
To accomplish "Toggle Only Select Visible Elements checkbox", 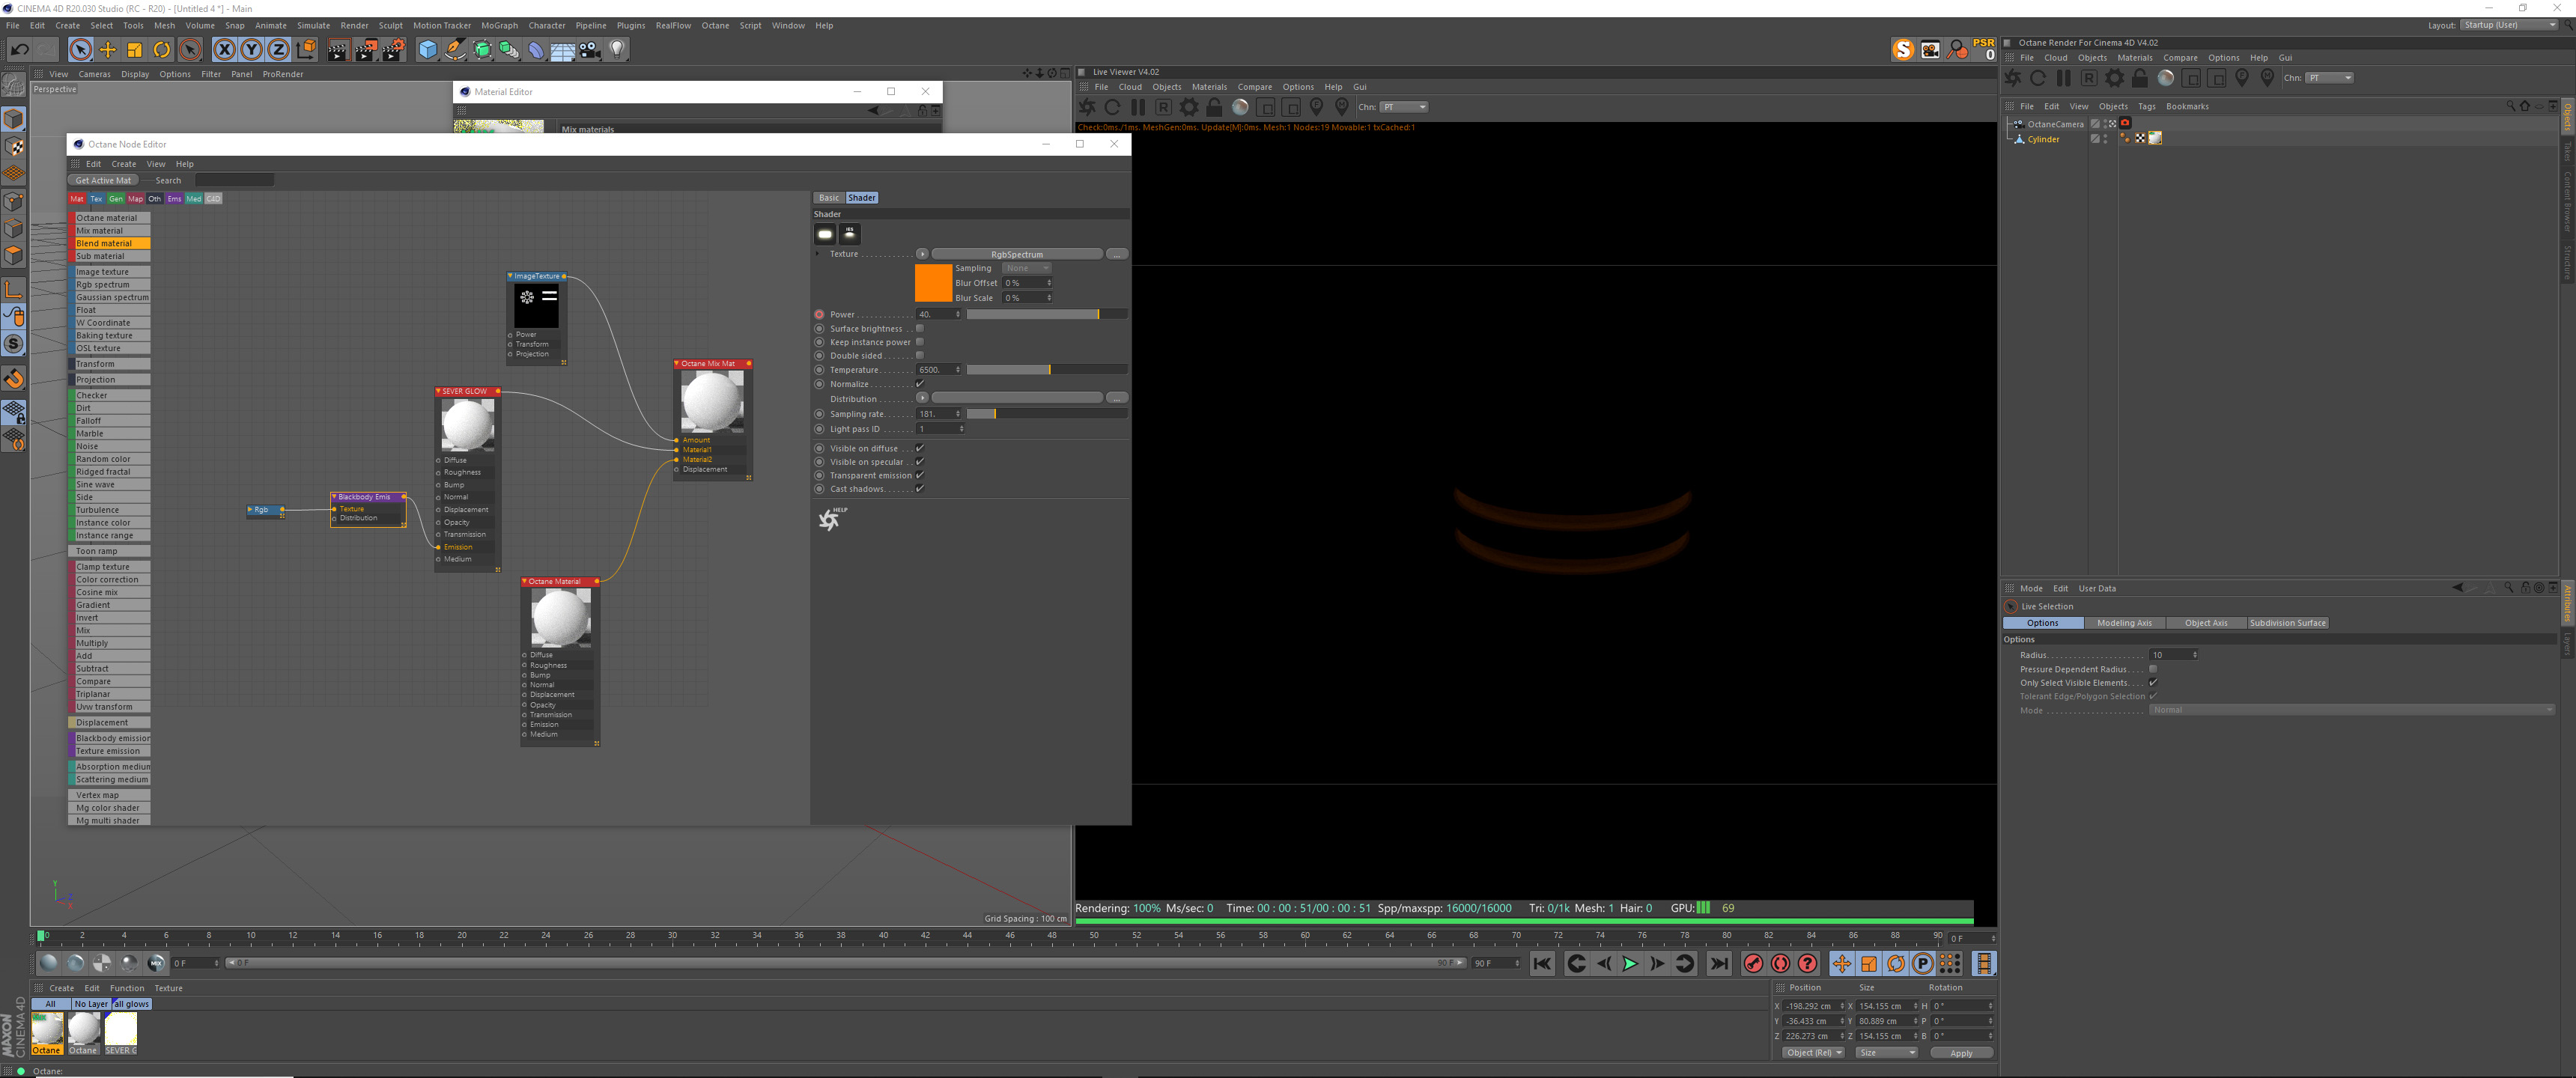I will pyautogui.click(x=2153, y=683).
